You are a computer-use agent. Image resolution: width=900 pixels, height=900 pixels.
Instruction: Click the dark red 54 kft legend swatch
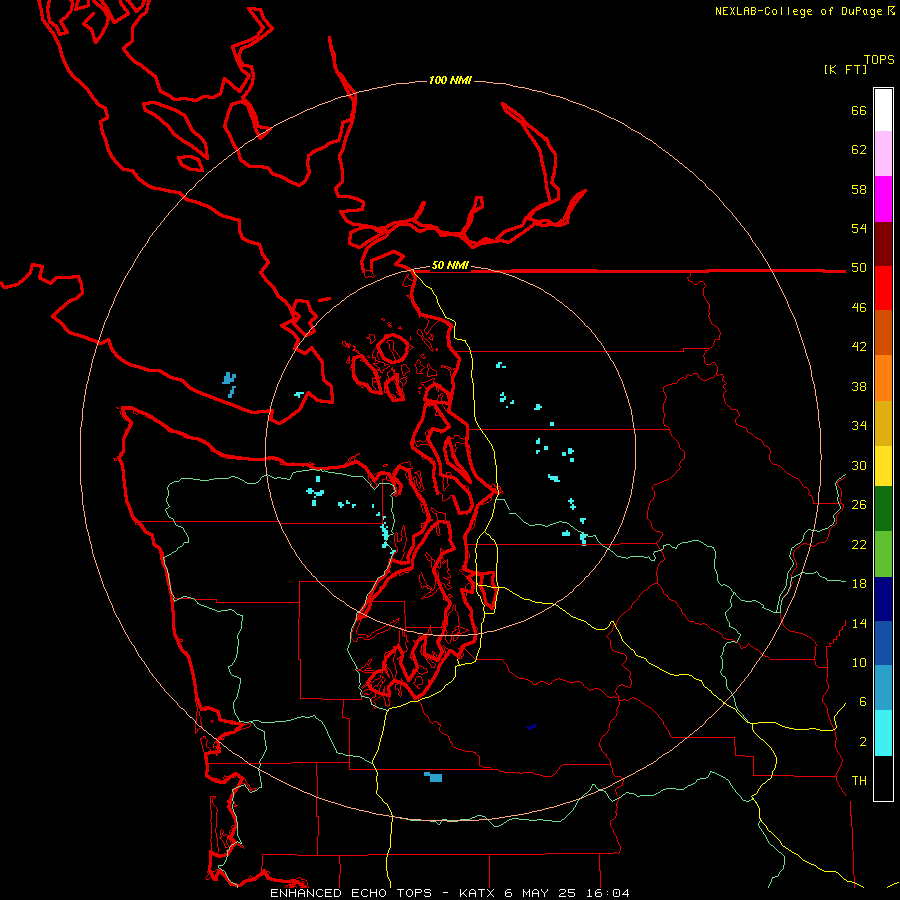tap(883, 244)
